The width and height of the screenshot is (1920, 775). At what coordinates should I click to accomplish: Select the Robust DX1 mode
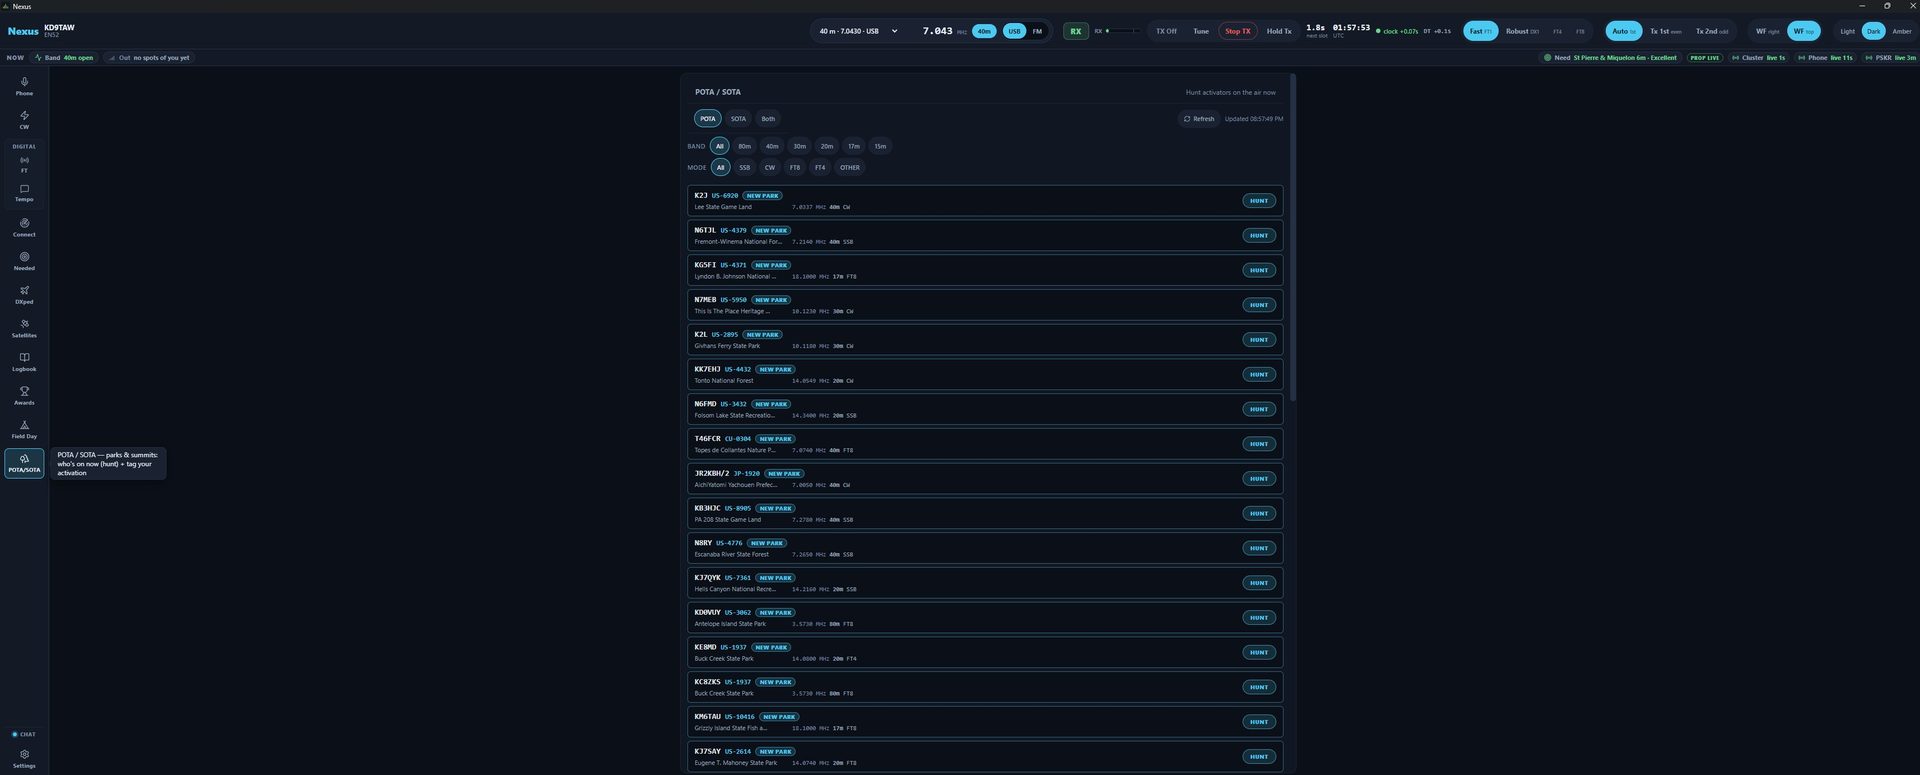1522,31
